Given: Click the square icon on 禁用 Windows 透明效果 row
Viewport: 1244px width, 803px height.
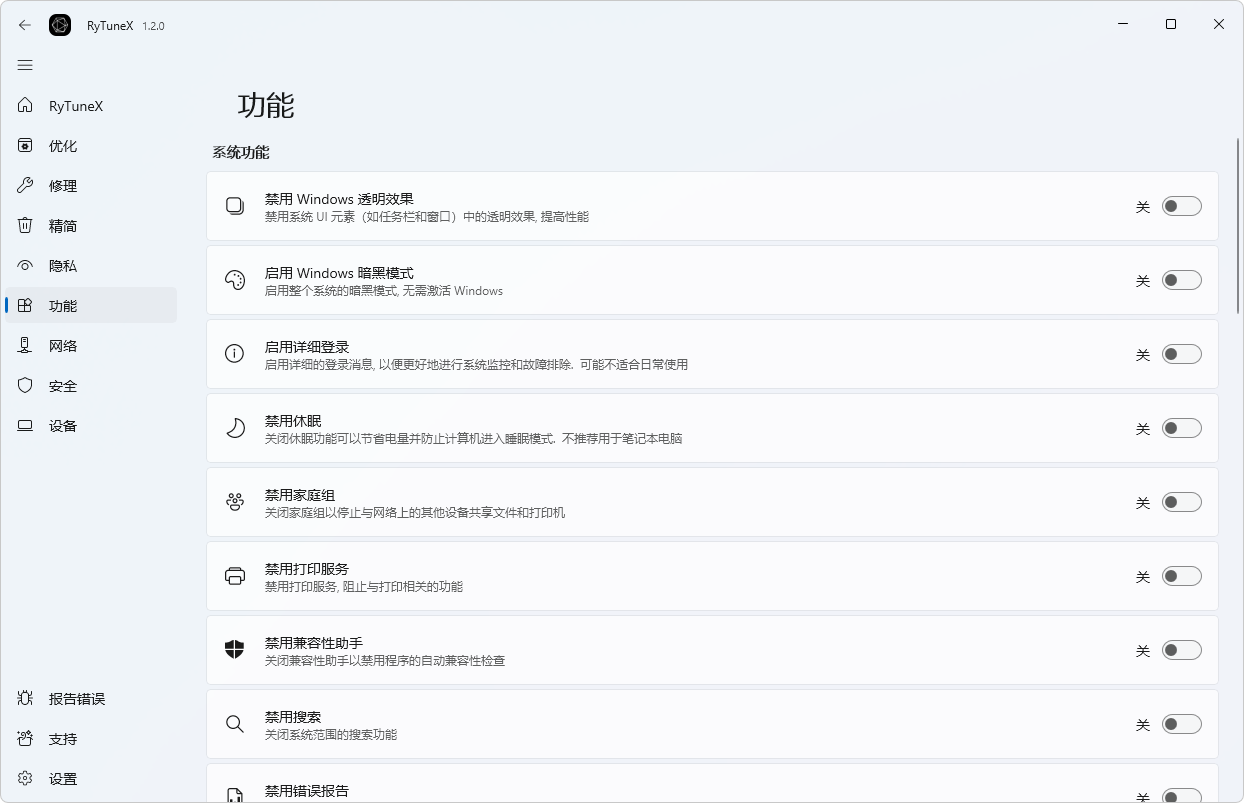Looking at the screenshot, I should click(x=234, y=205).
